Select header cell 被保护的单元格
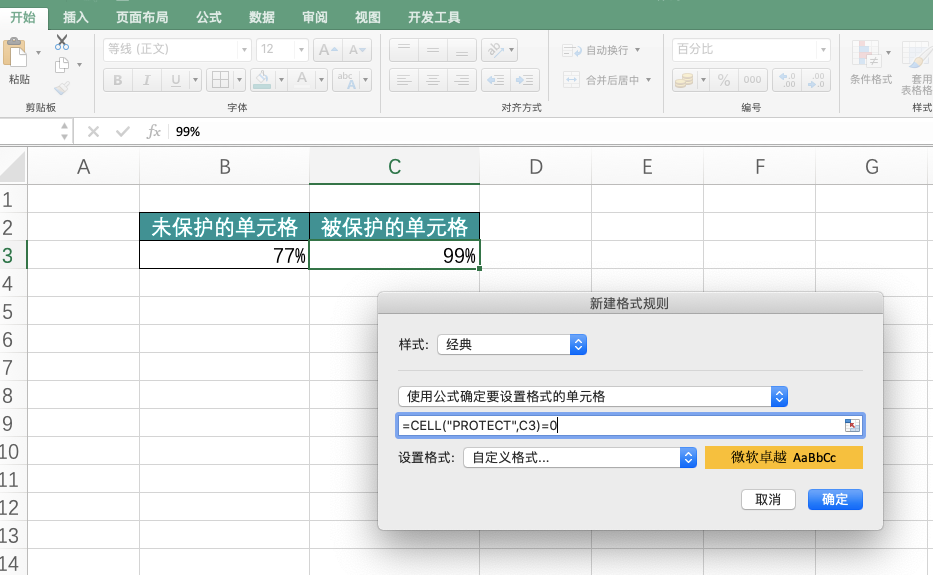This screenshot has height=575, width=933. 394,227
